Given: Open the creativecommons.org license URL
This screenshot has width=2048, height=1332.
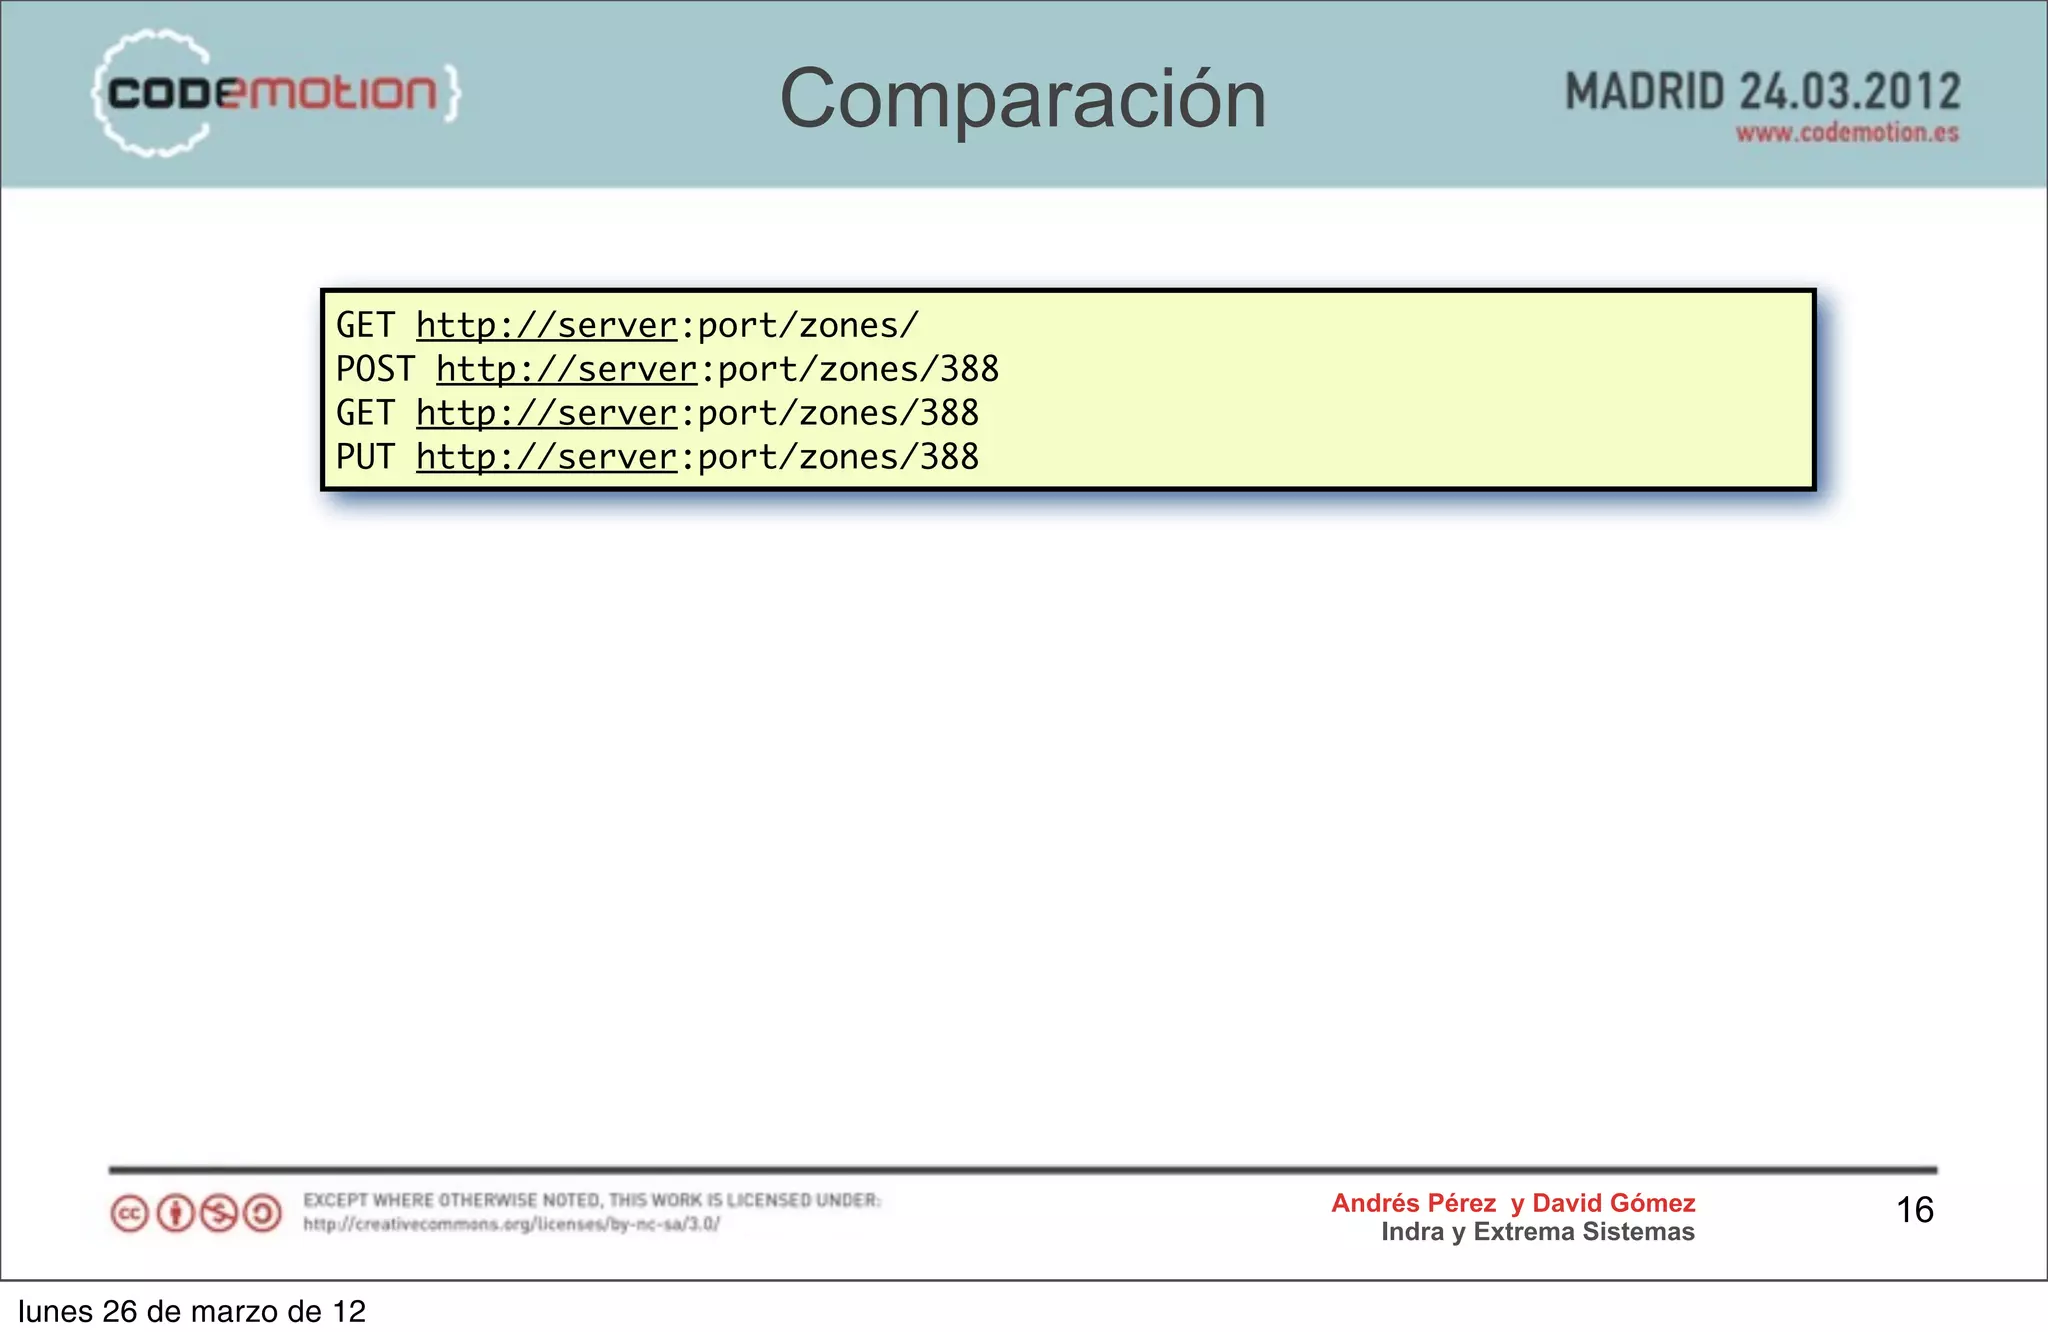Looking at the screenshot, I should click(x=512, y=1224).
